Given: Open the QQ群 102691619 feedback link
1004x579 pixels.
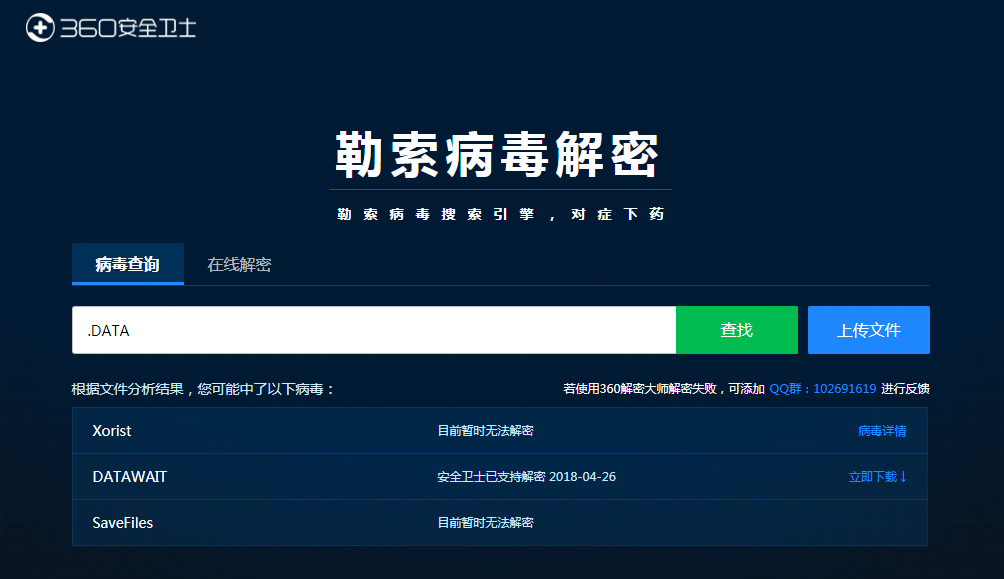Looking at the screenshot, I should tap(822, 389).
